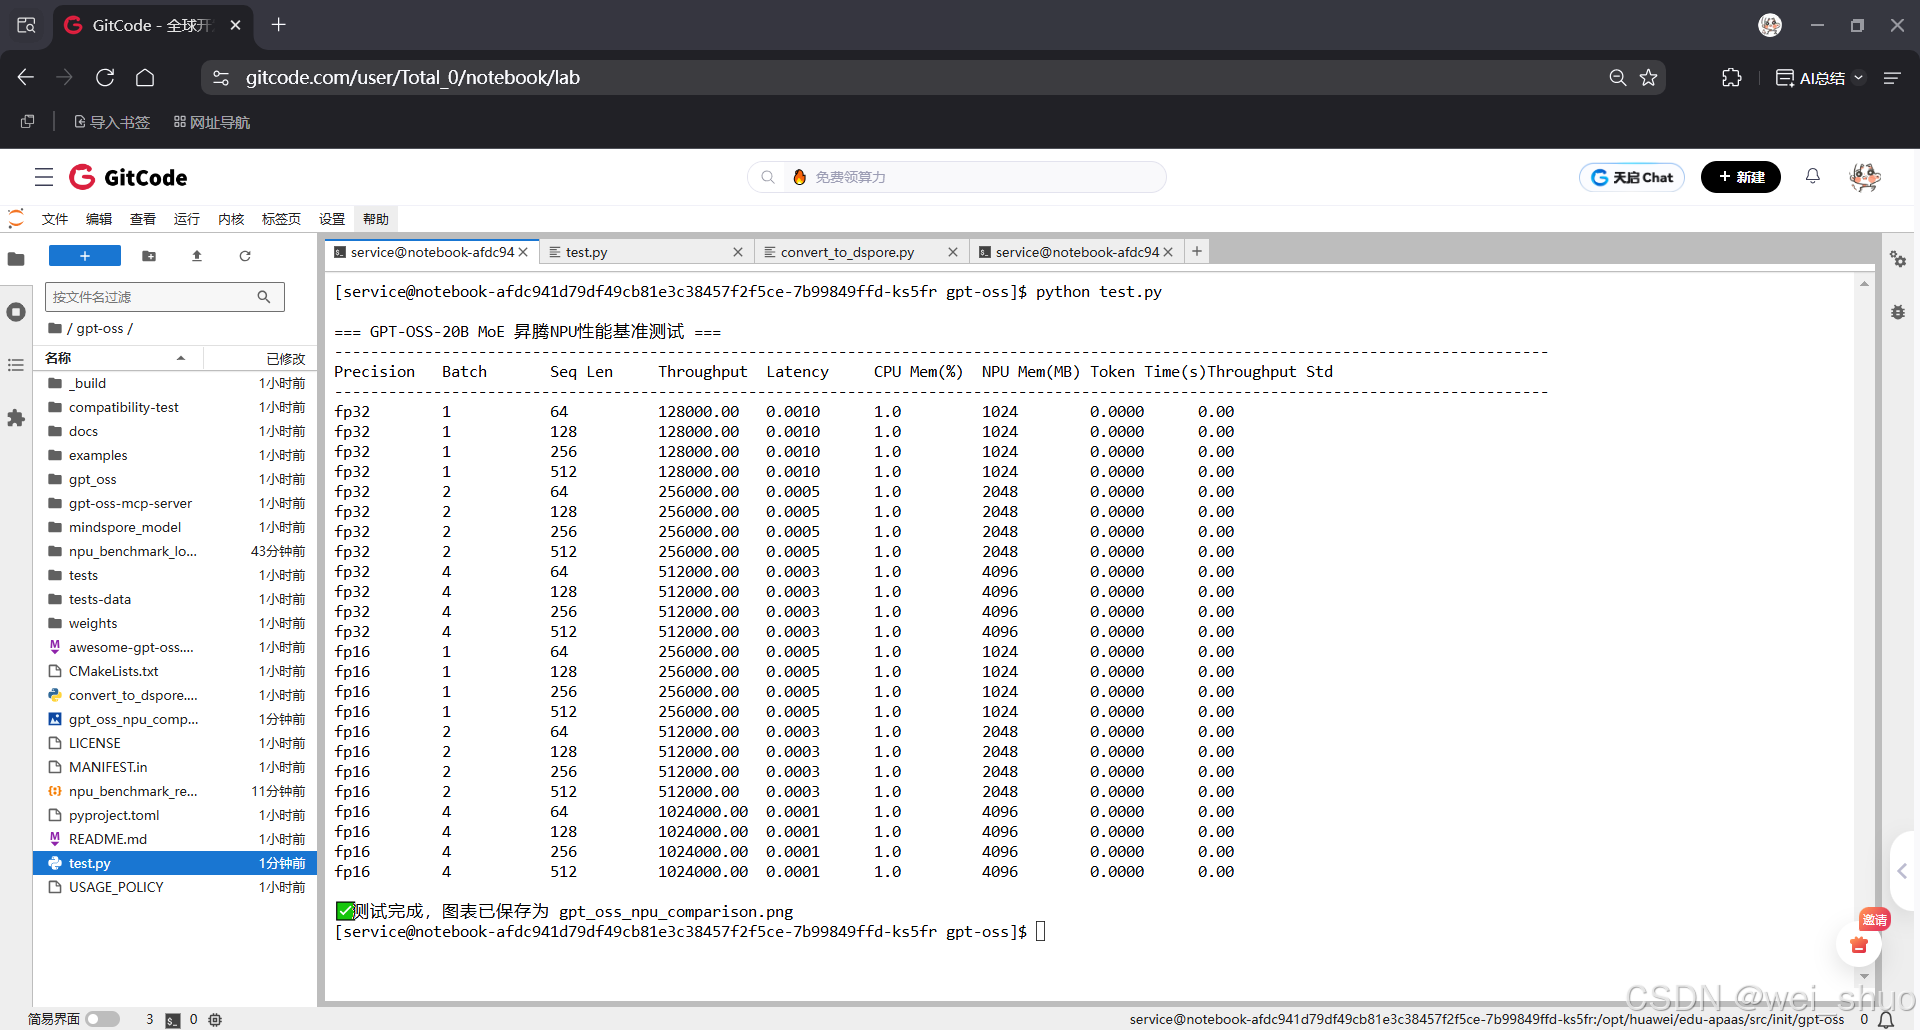
Task: Click the browser address bar URL
Action: tap(412, 77)
